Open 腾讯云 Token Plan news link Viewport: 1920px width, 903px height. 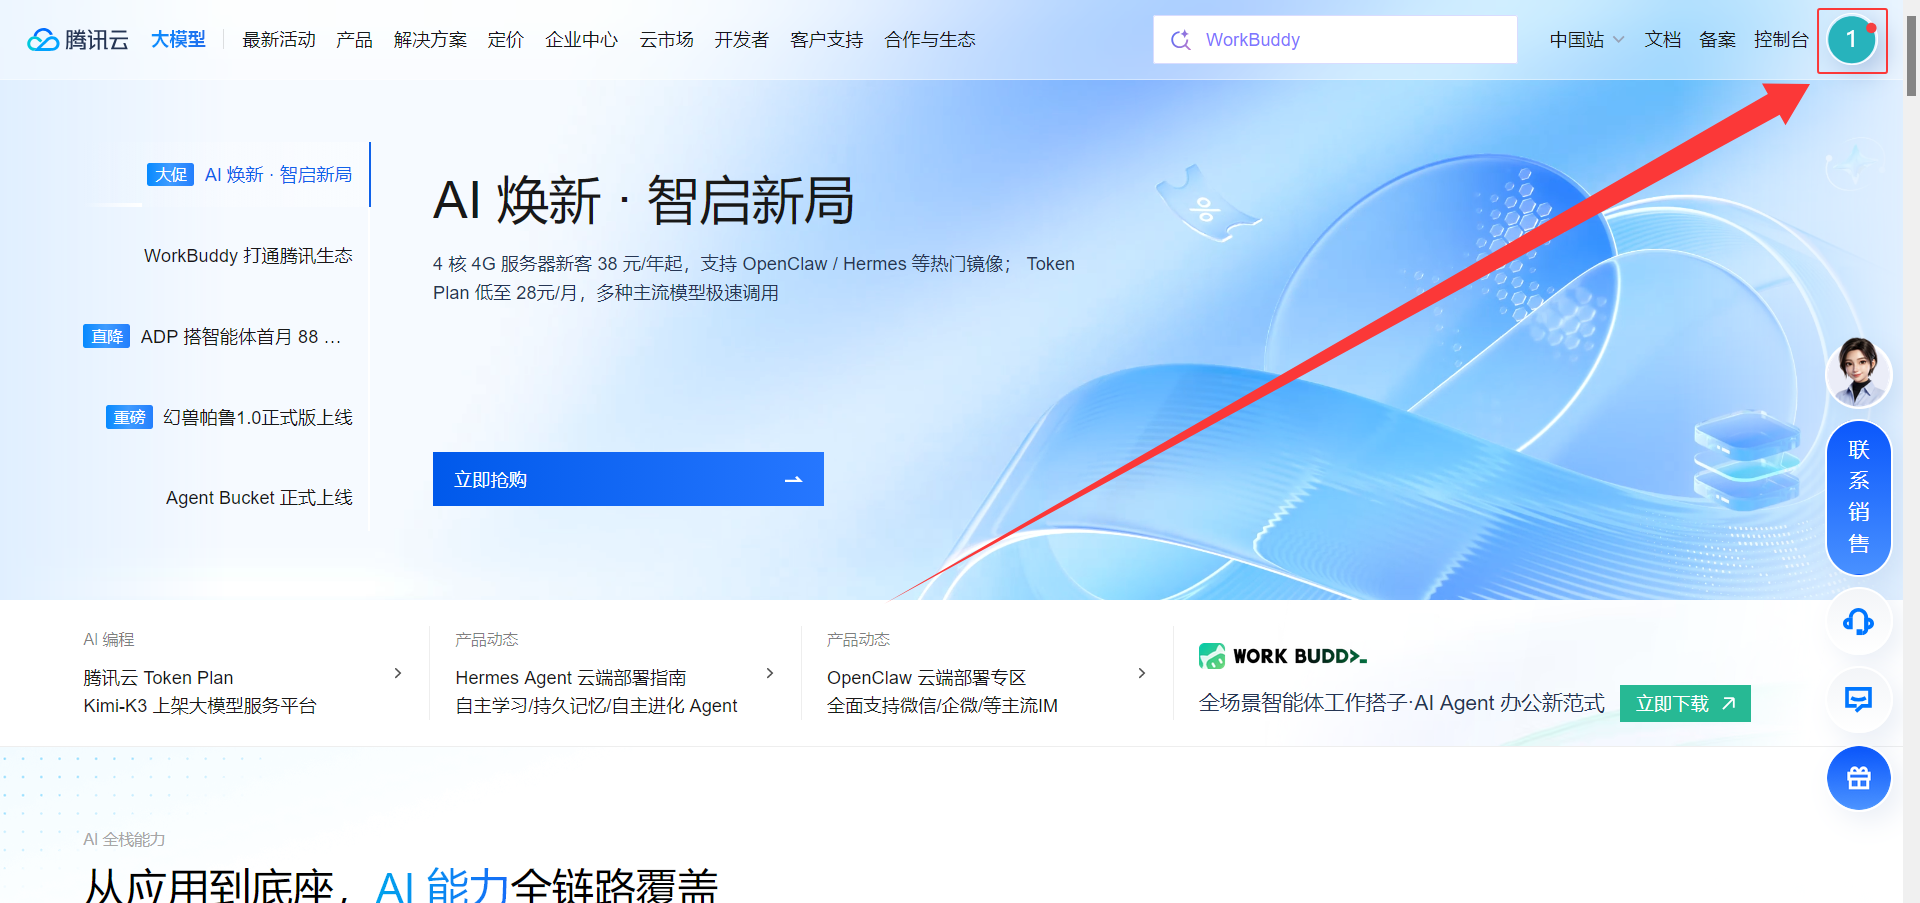(158, 678)
